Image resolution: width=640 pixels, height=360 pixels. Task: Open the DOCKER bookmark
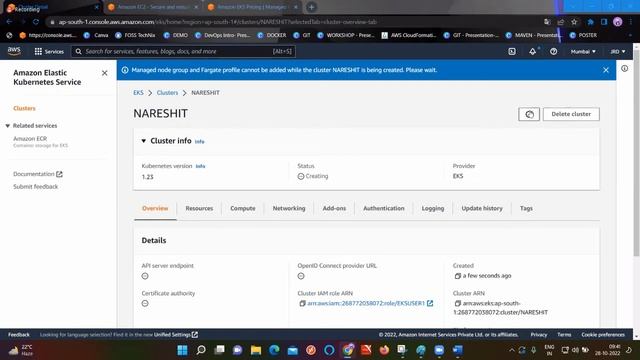(272, 36)
